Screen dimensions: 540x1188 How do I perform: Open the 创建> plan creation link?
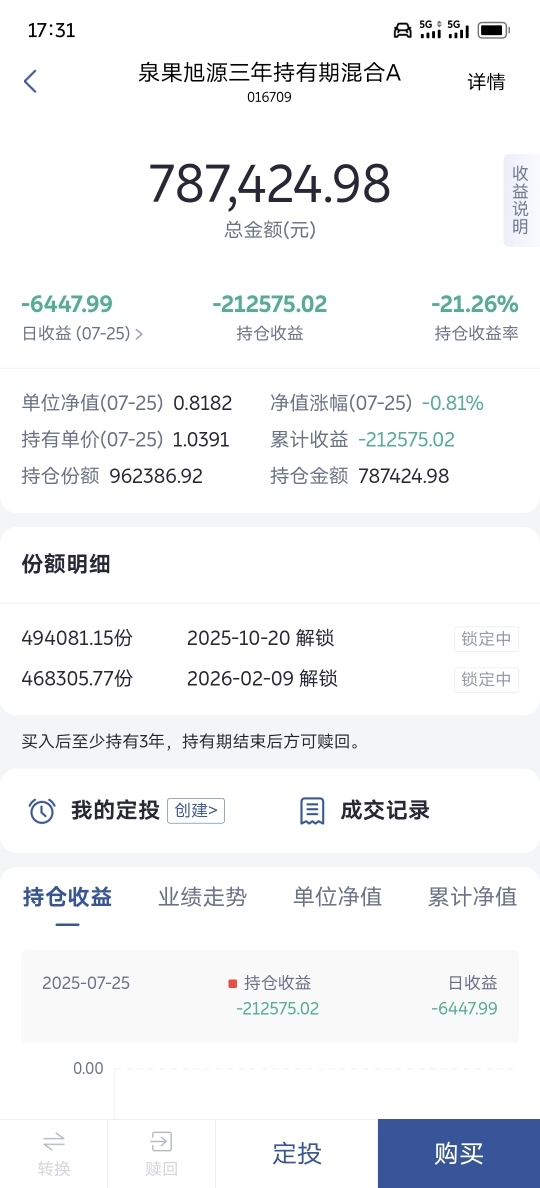point(196,811)
